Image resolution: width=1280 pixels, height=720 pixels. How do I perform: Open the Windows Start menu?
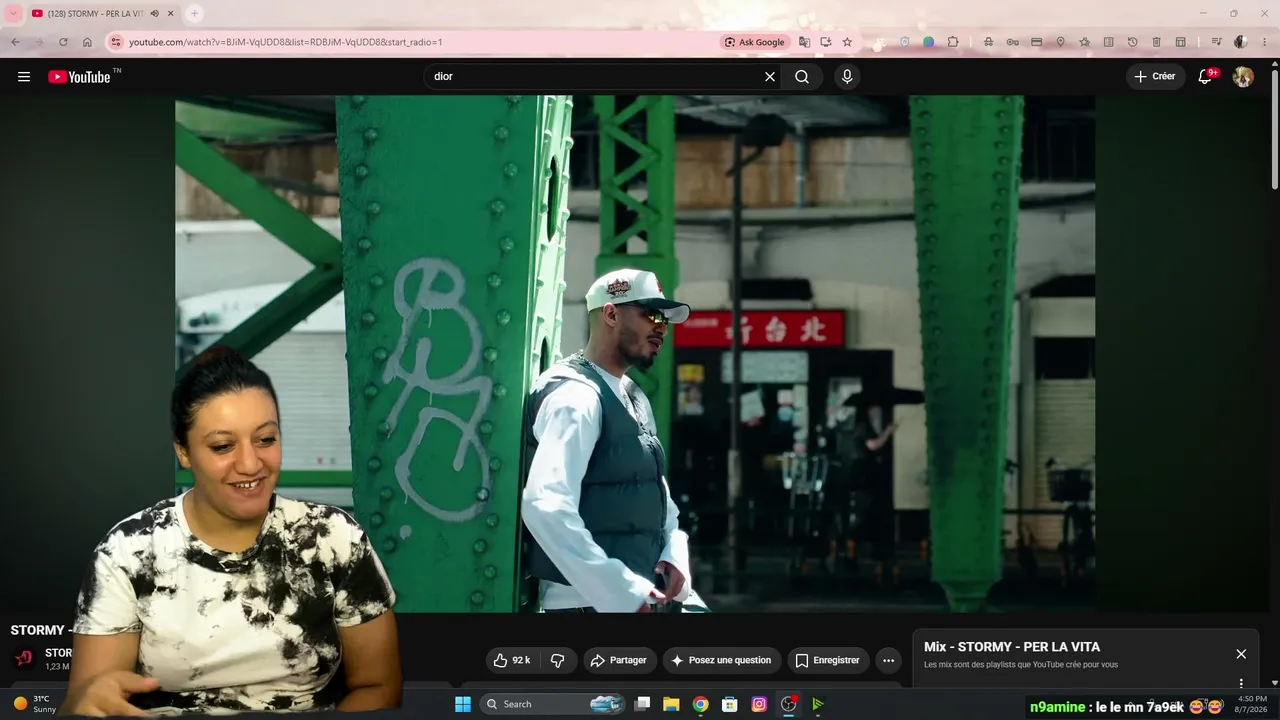point(463,704)
